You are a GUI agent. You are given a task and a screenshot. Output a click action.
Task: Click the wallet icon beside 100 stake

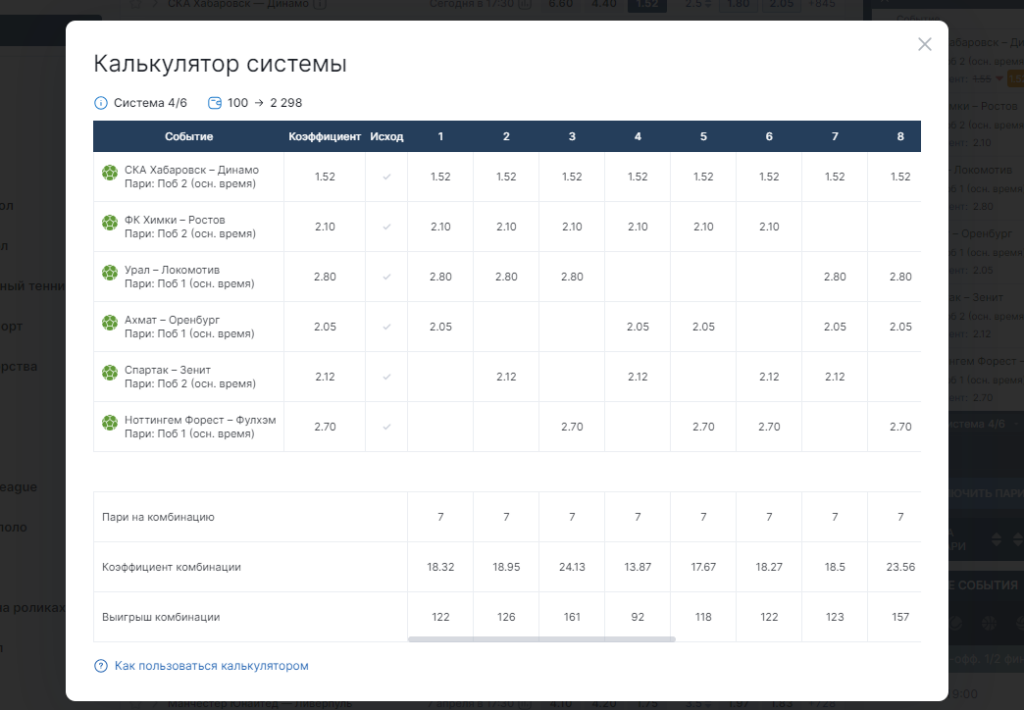point(214,103)
